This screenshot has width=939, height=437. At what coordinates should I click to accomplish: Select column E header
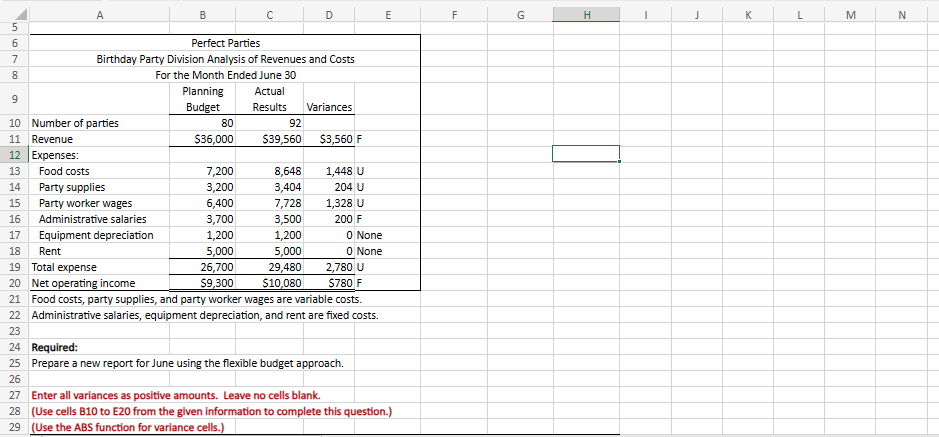387,14
